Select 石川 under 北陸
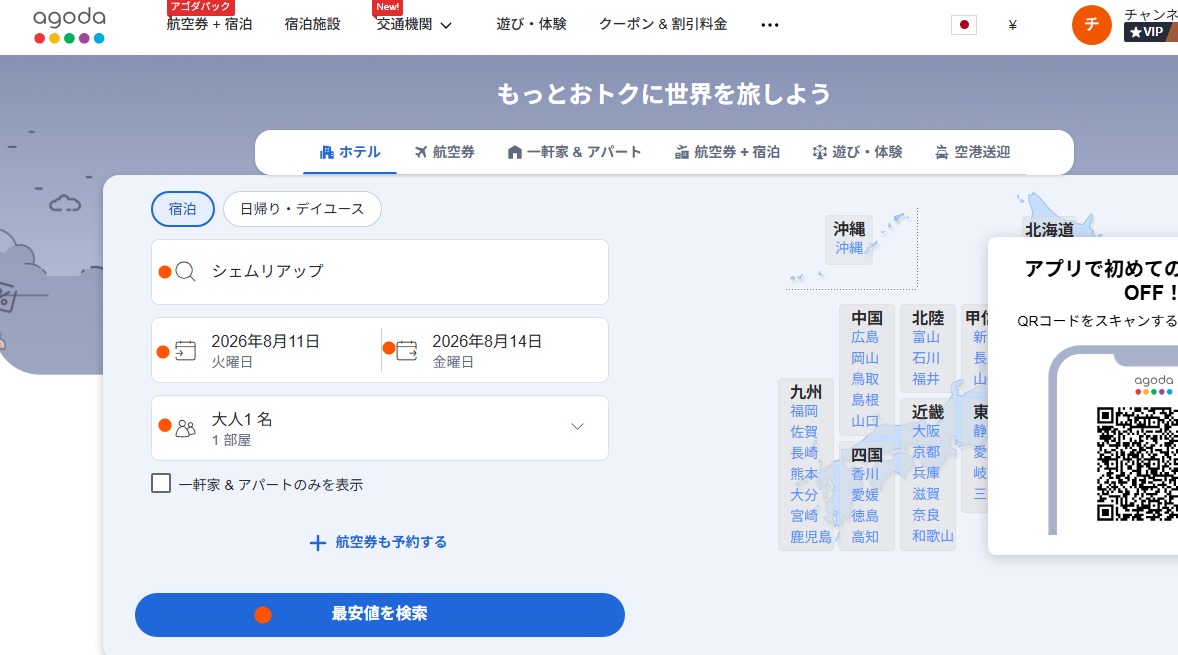The image size is (1178, 655). [926, 358]
